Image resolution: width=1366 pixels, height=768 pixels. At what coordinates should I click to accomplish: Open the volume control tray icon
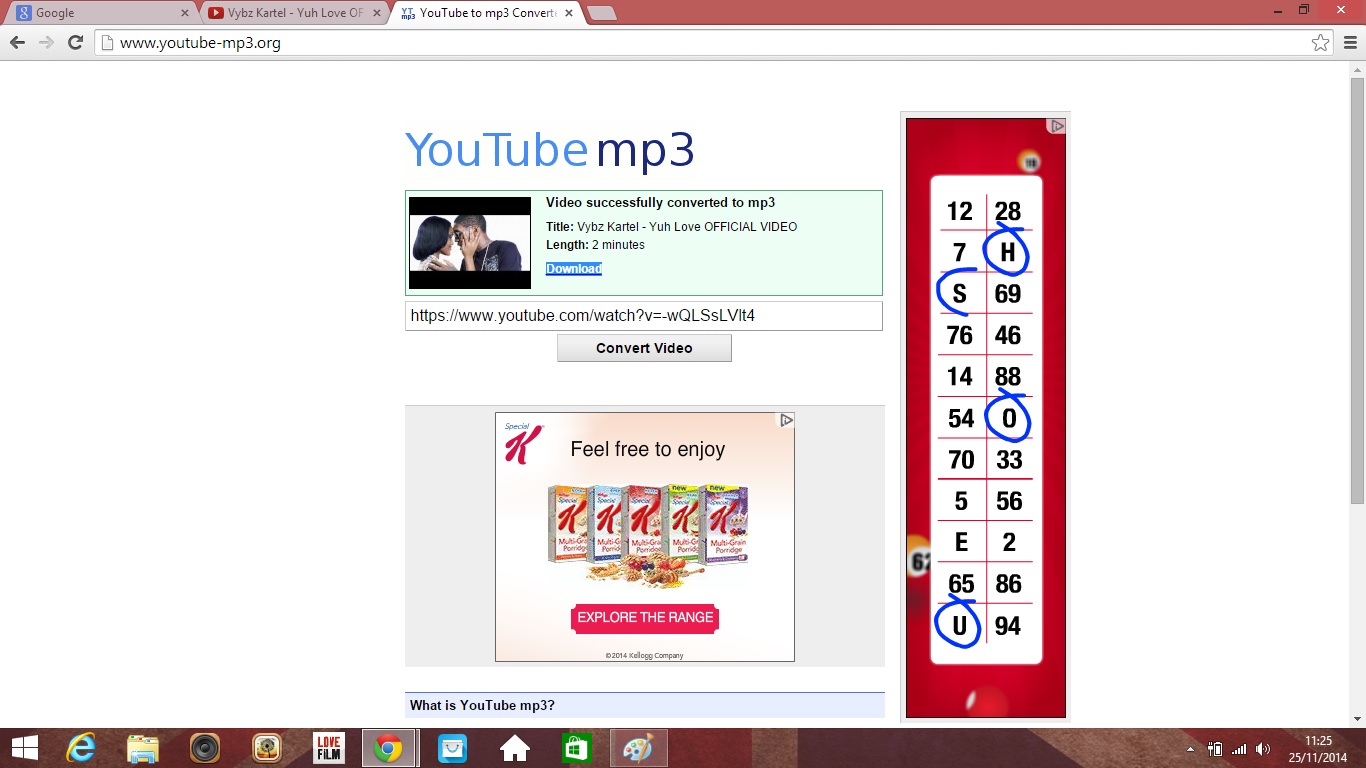point(1263,749)
